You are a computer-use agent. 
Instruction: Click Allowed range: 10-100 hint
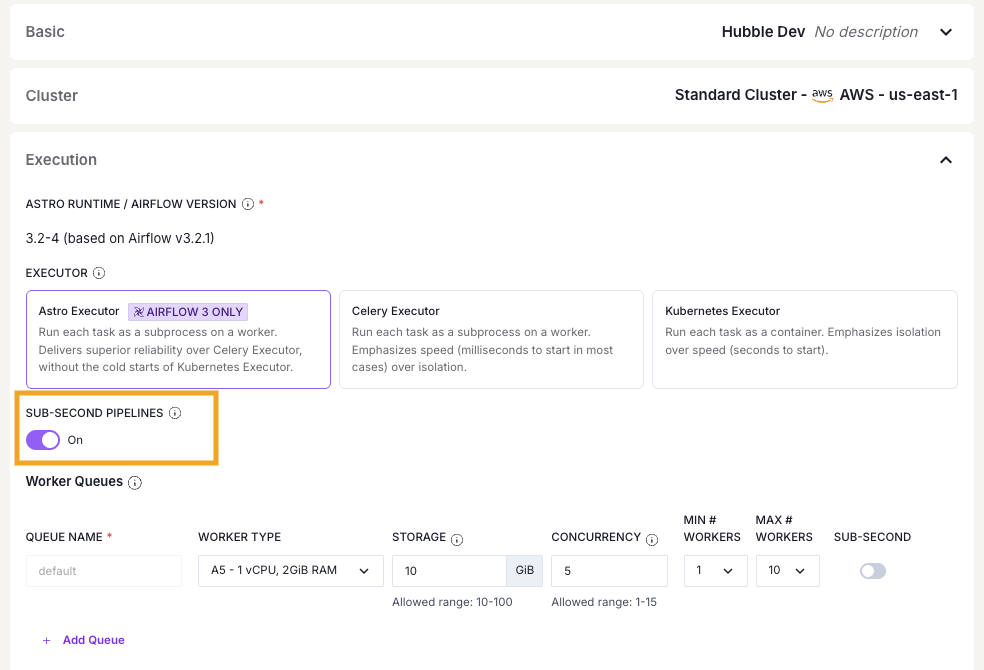click(x=452, y=602)
